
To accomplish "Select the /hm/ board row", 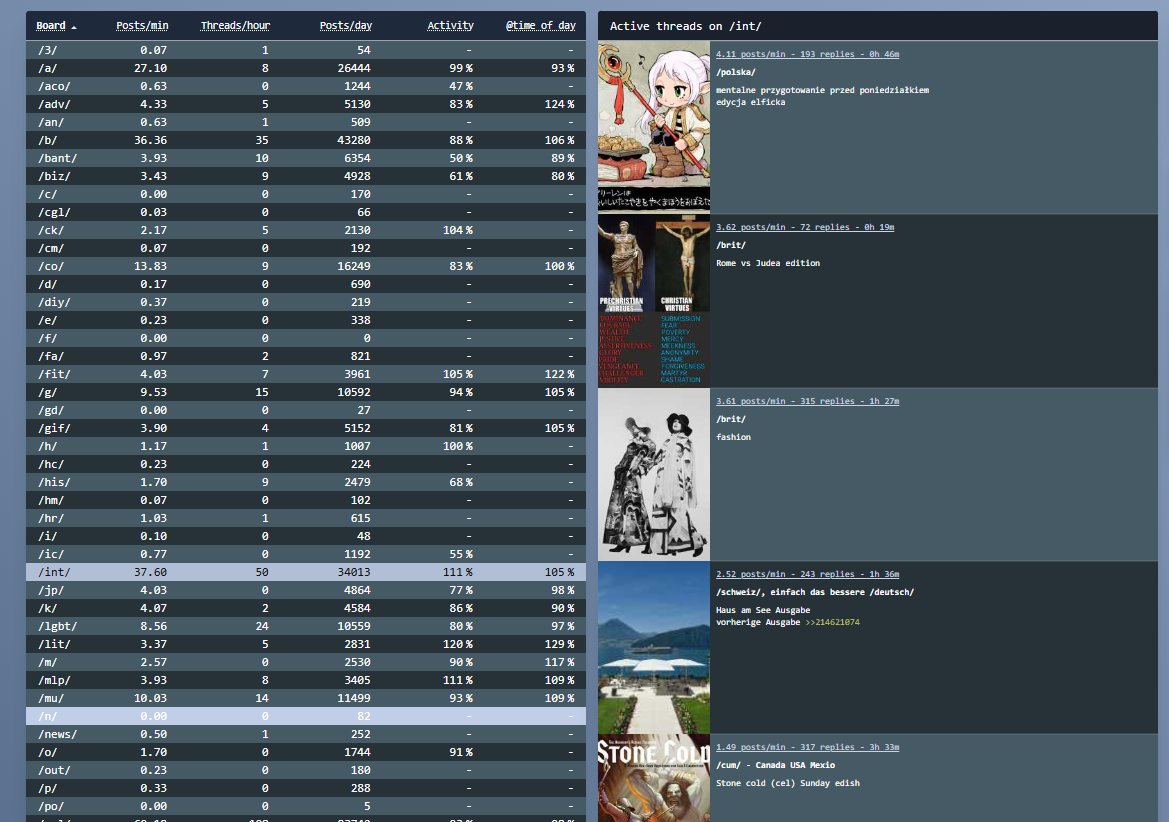I will pyautogui.click(x=306, y=500).
